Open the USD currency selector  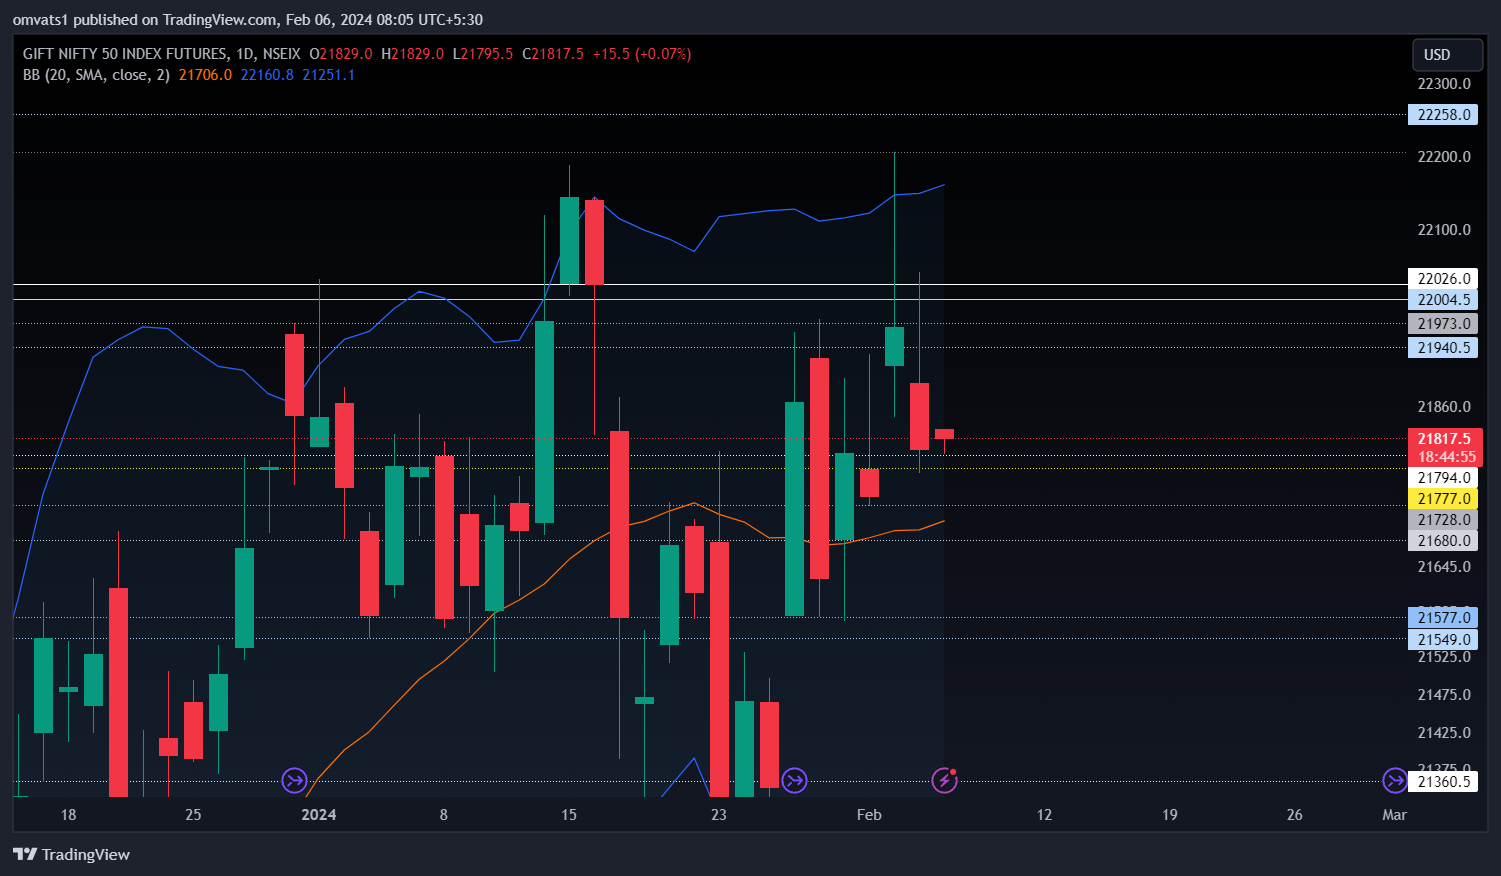pos(1446,55)
